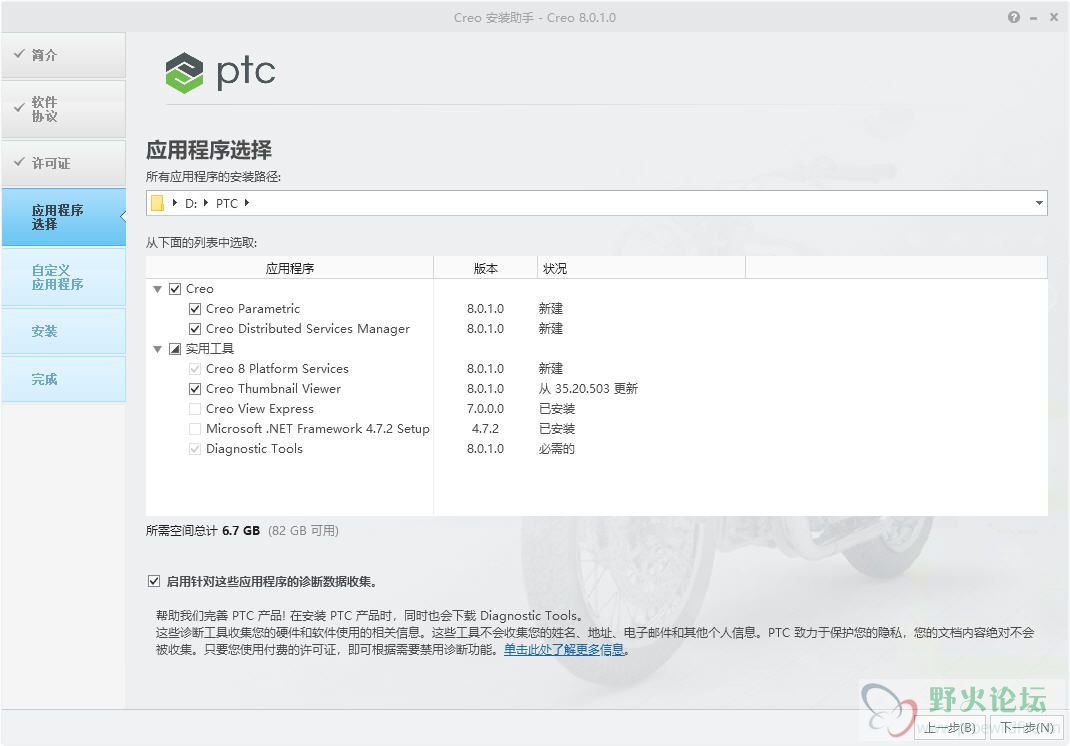Click the 7.0.0.0 version cell

coord(485,409)
